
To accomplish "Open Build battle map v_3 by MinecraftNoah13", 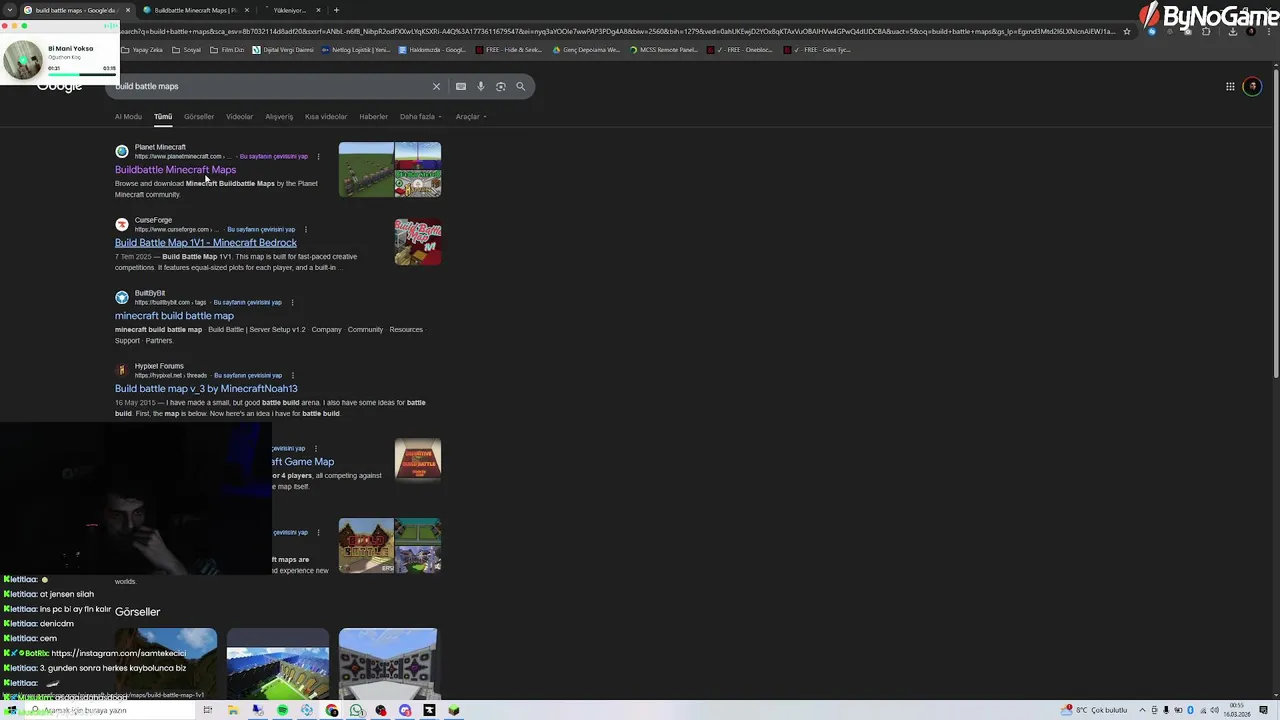I will (206, 389).
